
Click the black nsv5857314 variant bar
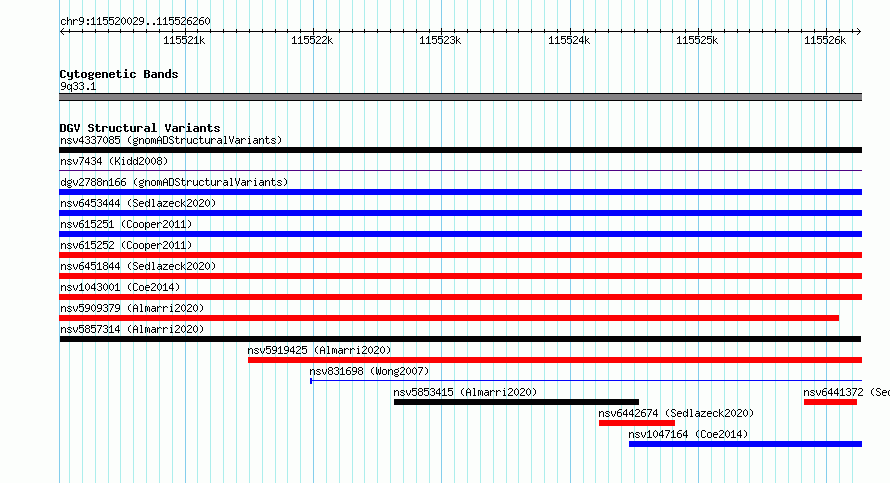pos(460,339)
